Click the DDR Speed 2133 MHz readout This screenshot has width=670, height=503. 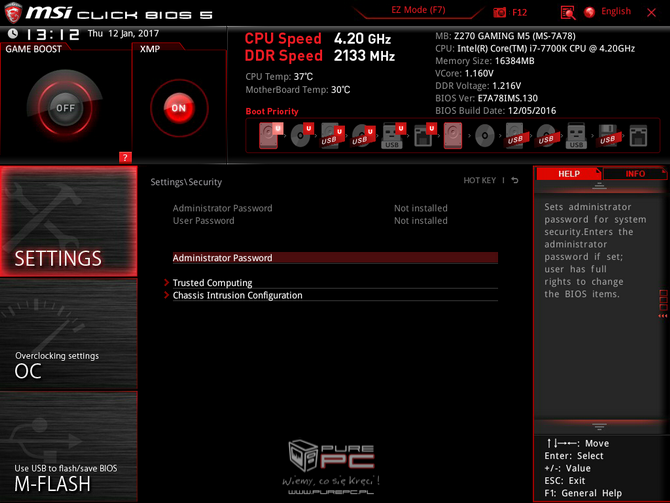320,56
